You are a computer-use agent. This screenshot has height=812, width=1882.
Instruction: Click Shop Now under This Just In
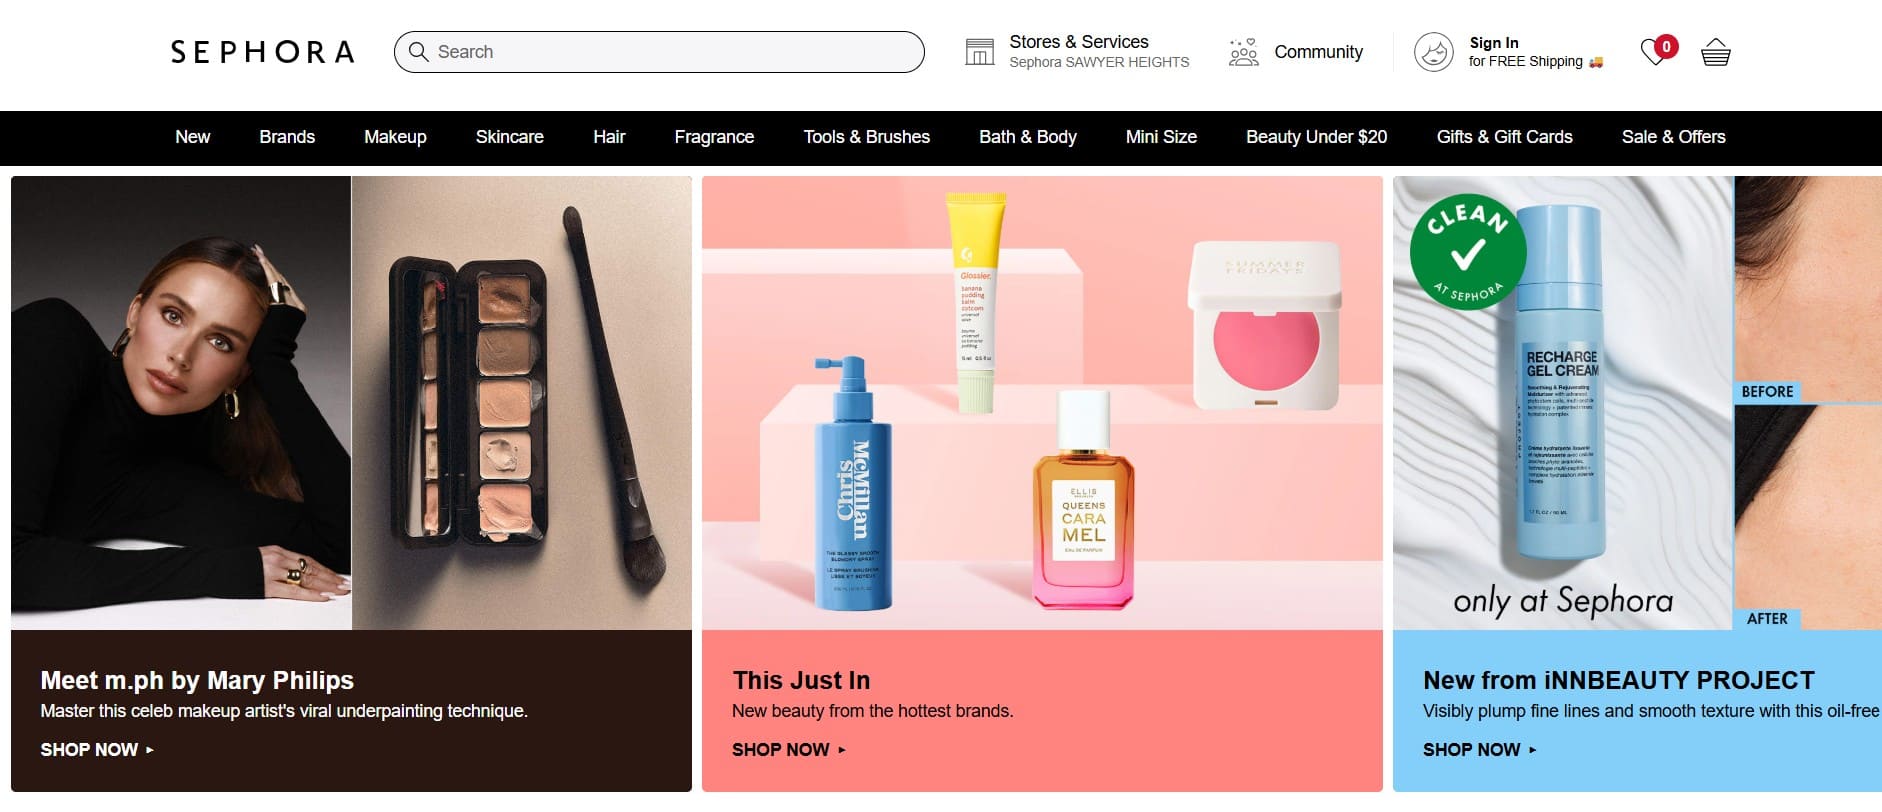(789, 750)
